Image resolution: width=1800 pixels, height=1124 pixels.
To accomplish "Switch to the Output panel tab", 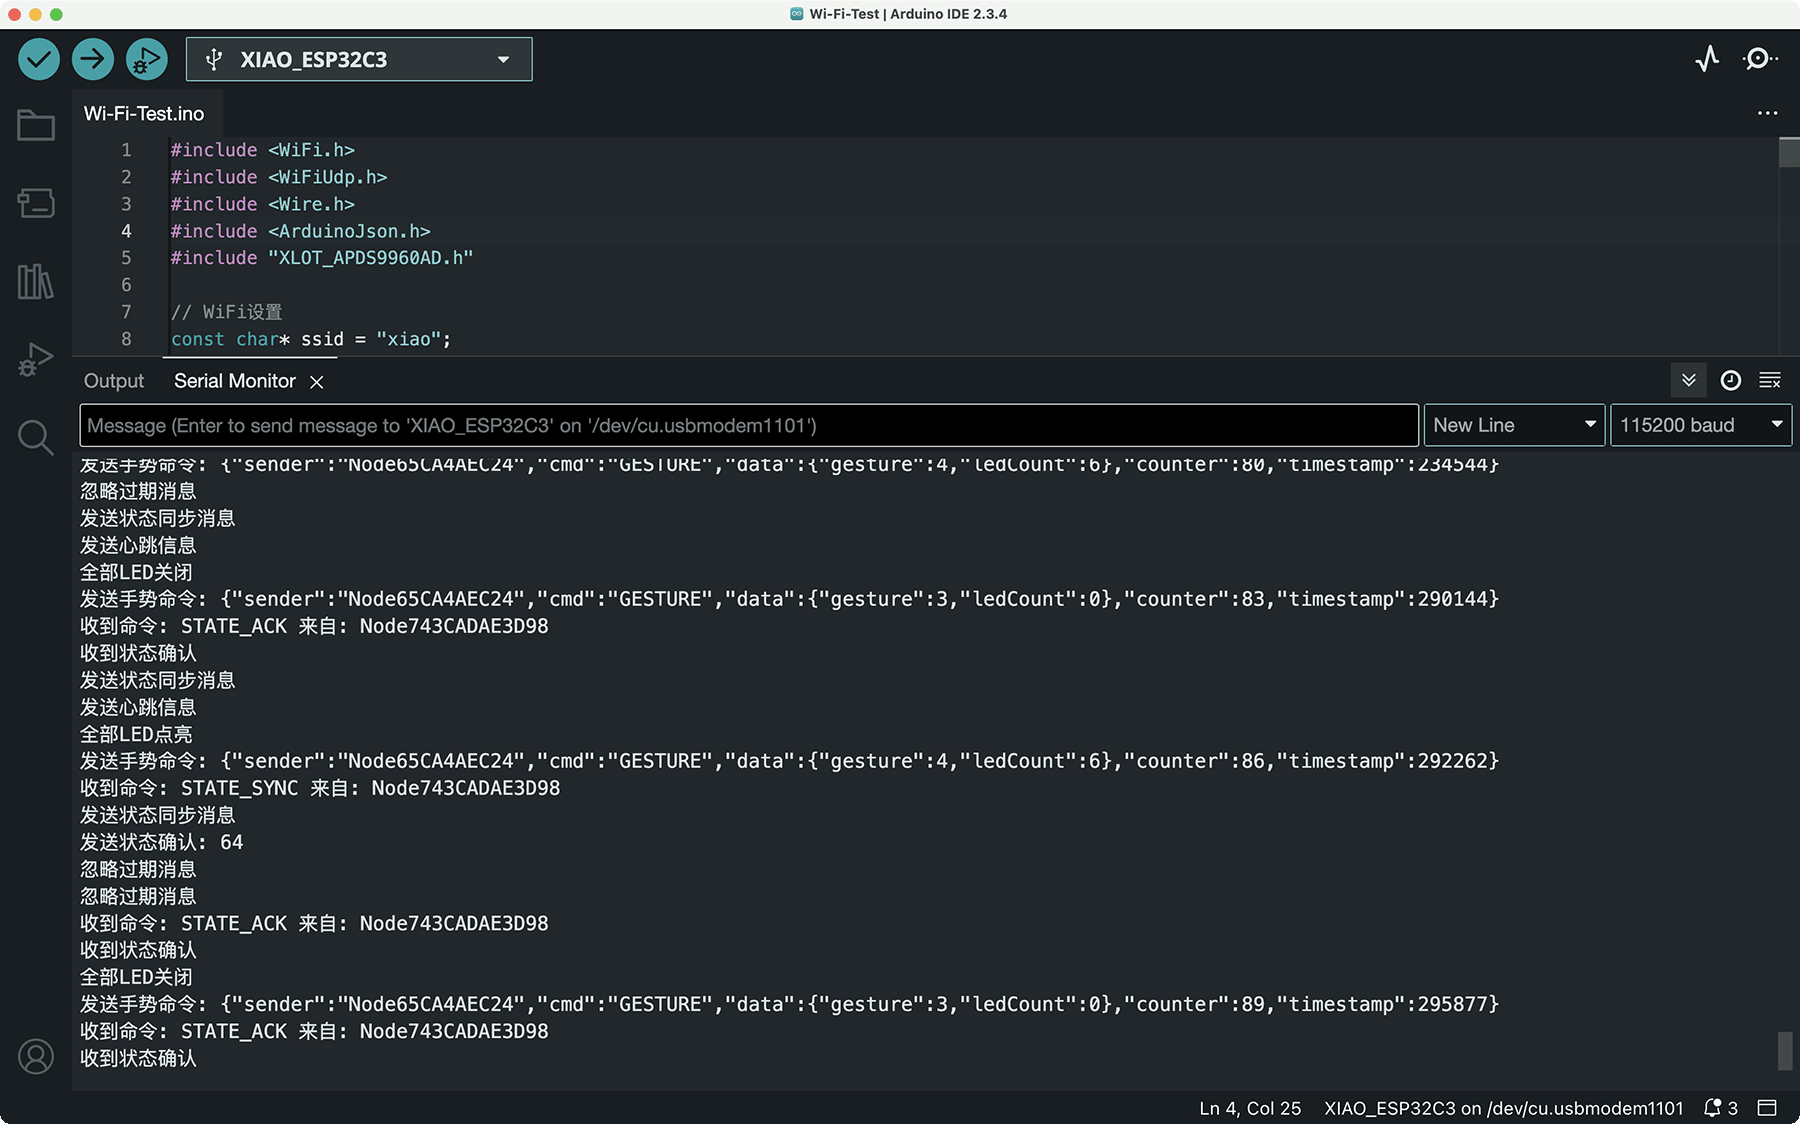I will click(x=114, y=381).
